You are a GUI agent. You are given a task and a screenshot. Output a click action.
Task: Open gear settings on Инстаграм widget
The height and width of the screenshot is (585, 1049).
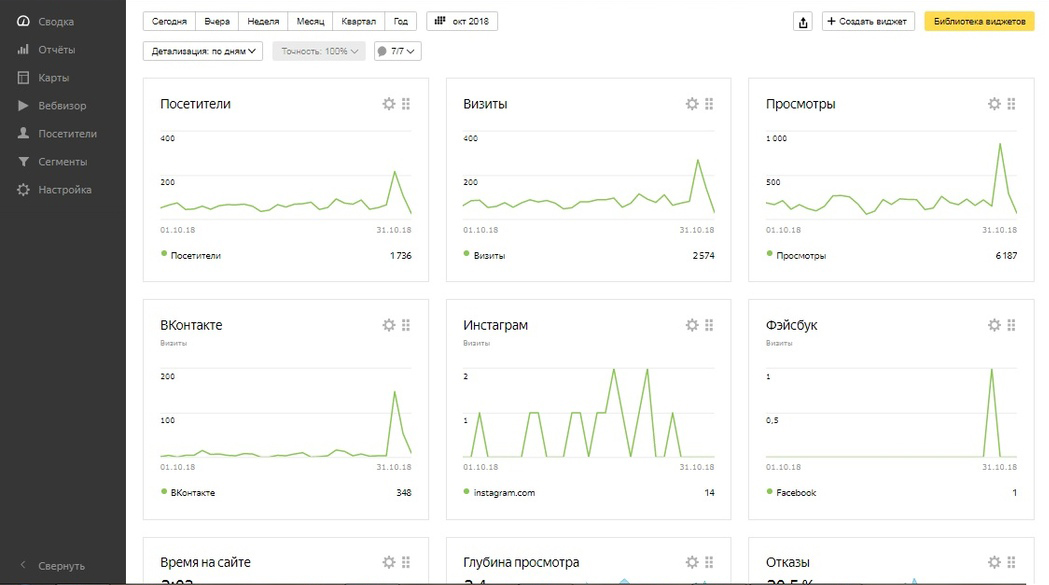click(x=692, y=325)
